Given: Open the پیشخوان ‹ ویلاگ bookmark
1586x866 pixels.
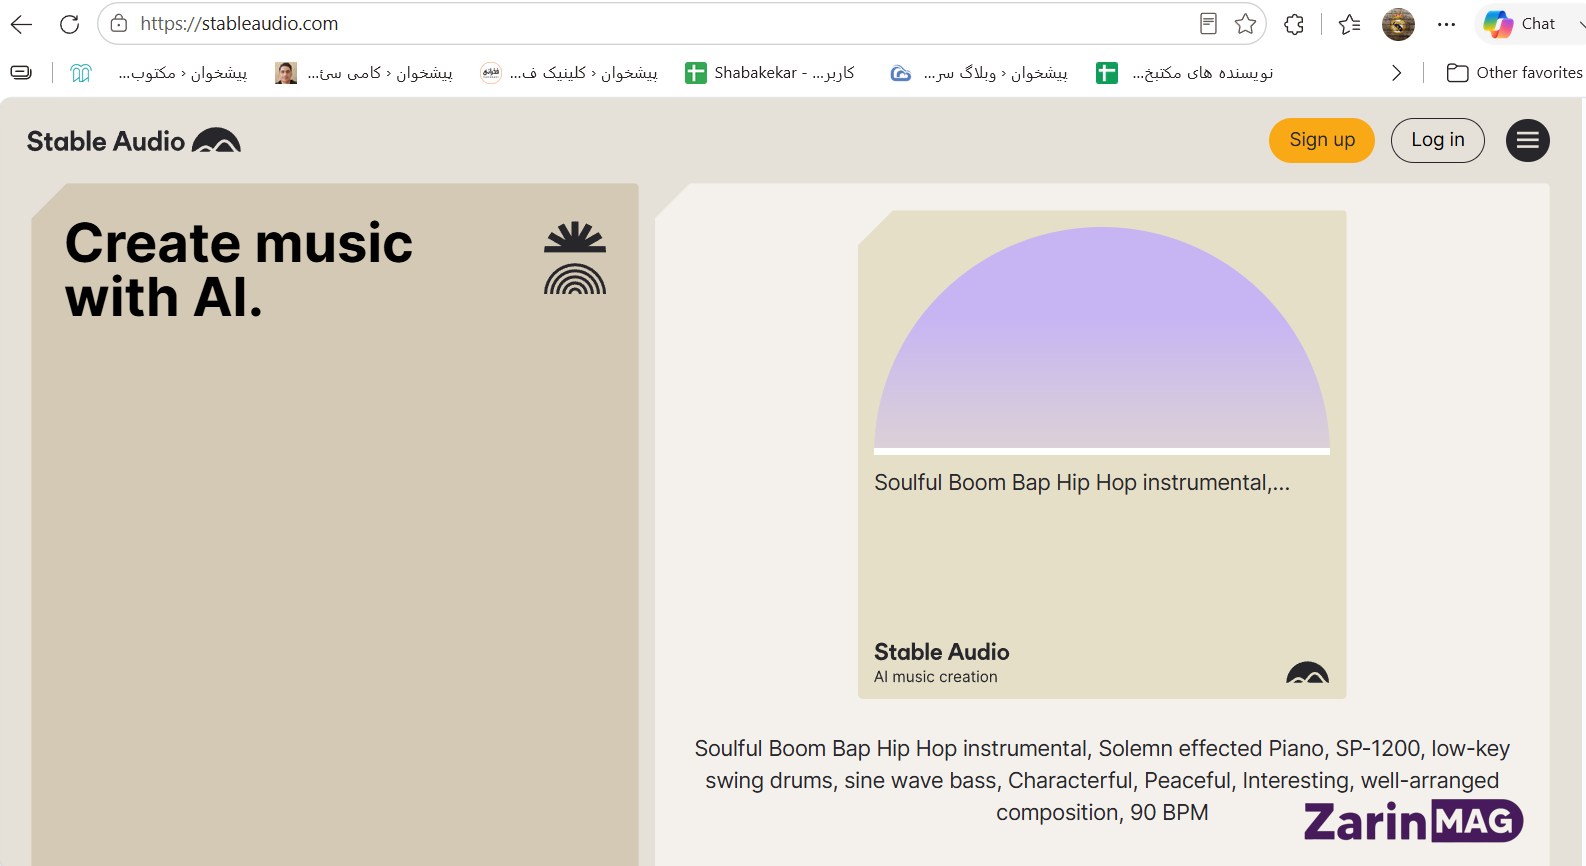Looking at the screenshot, I should 979,73.
